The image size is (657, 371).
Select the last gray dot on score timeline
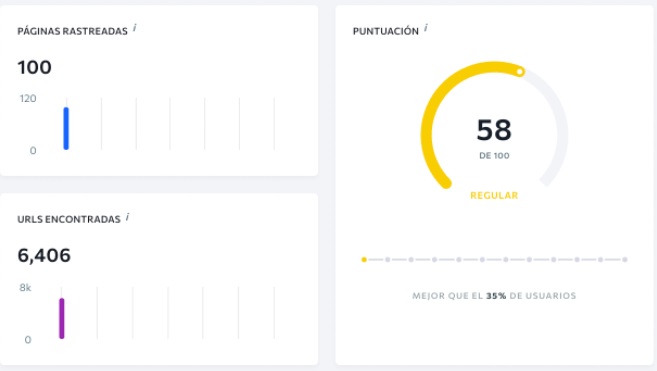point(625,259)
